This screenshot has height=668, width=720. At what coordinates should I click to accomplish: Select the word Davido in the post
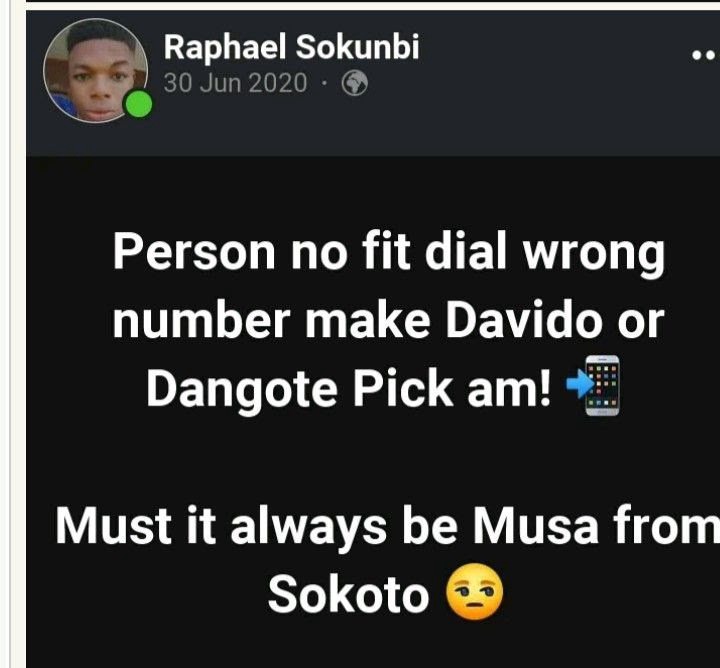523,320
